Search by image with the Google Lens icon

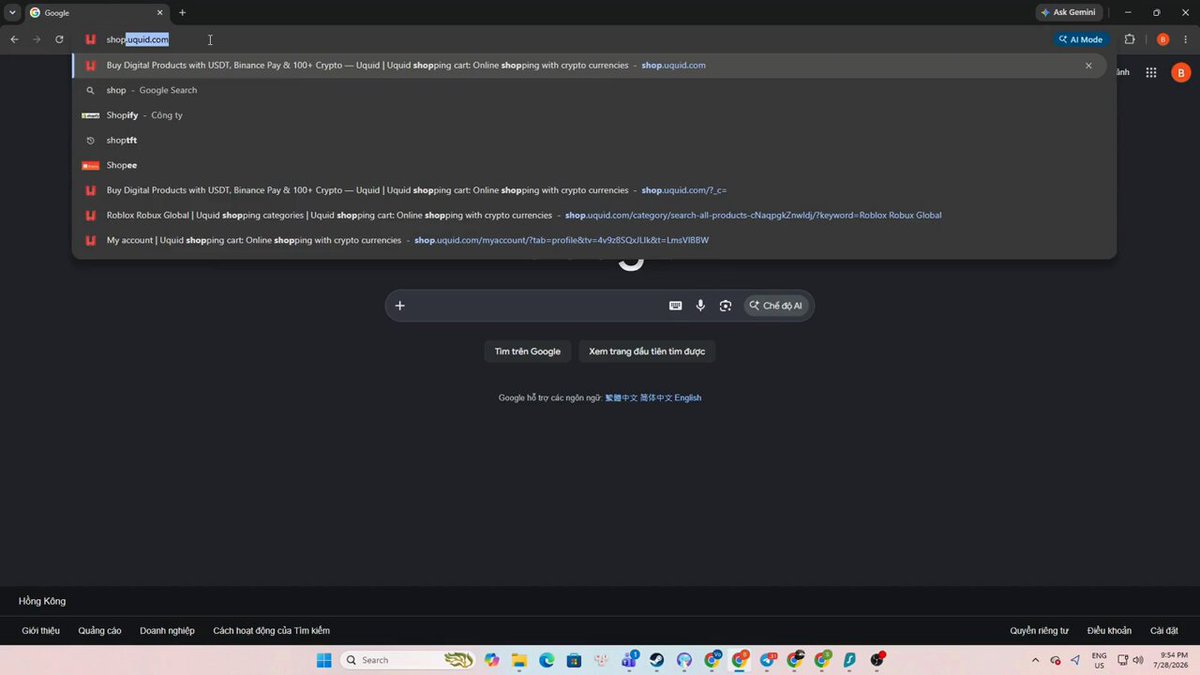point(725,306)
